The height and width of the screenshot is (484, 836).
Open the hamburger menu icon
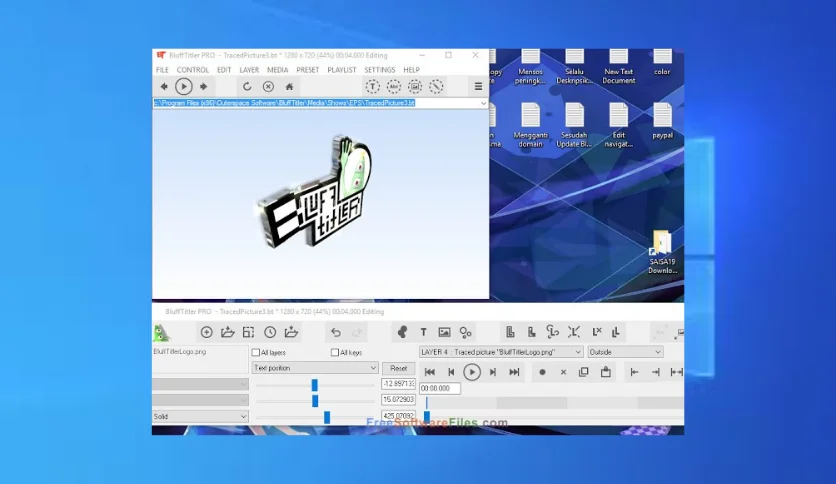(x=478, y=86)
